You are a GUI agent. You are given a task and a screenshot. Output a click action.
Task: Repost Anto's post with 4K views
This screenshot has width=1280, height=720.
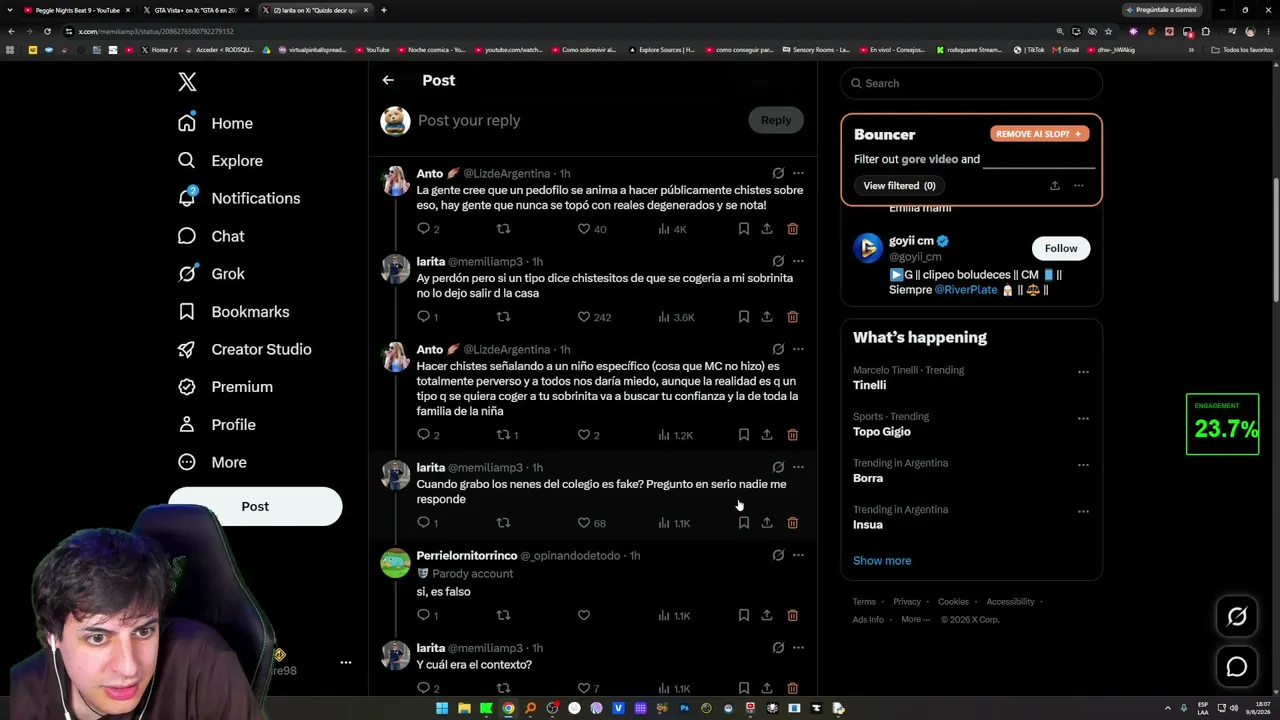[x=503, y=229]
